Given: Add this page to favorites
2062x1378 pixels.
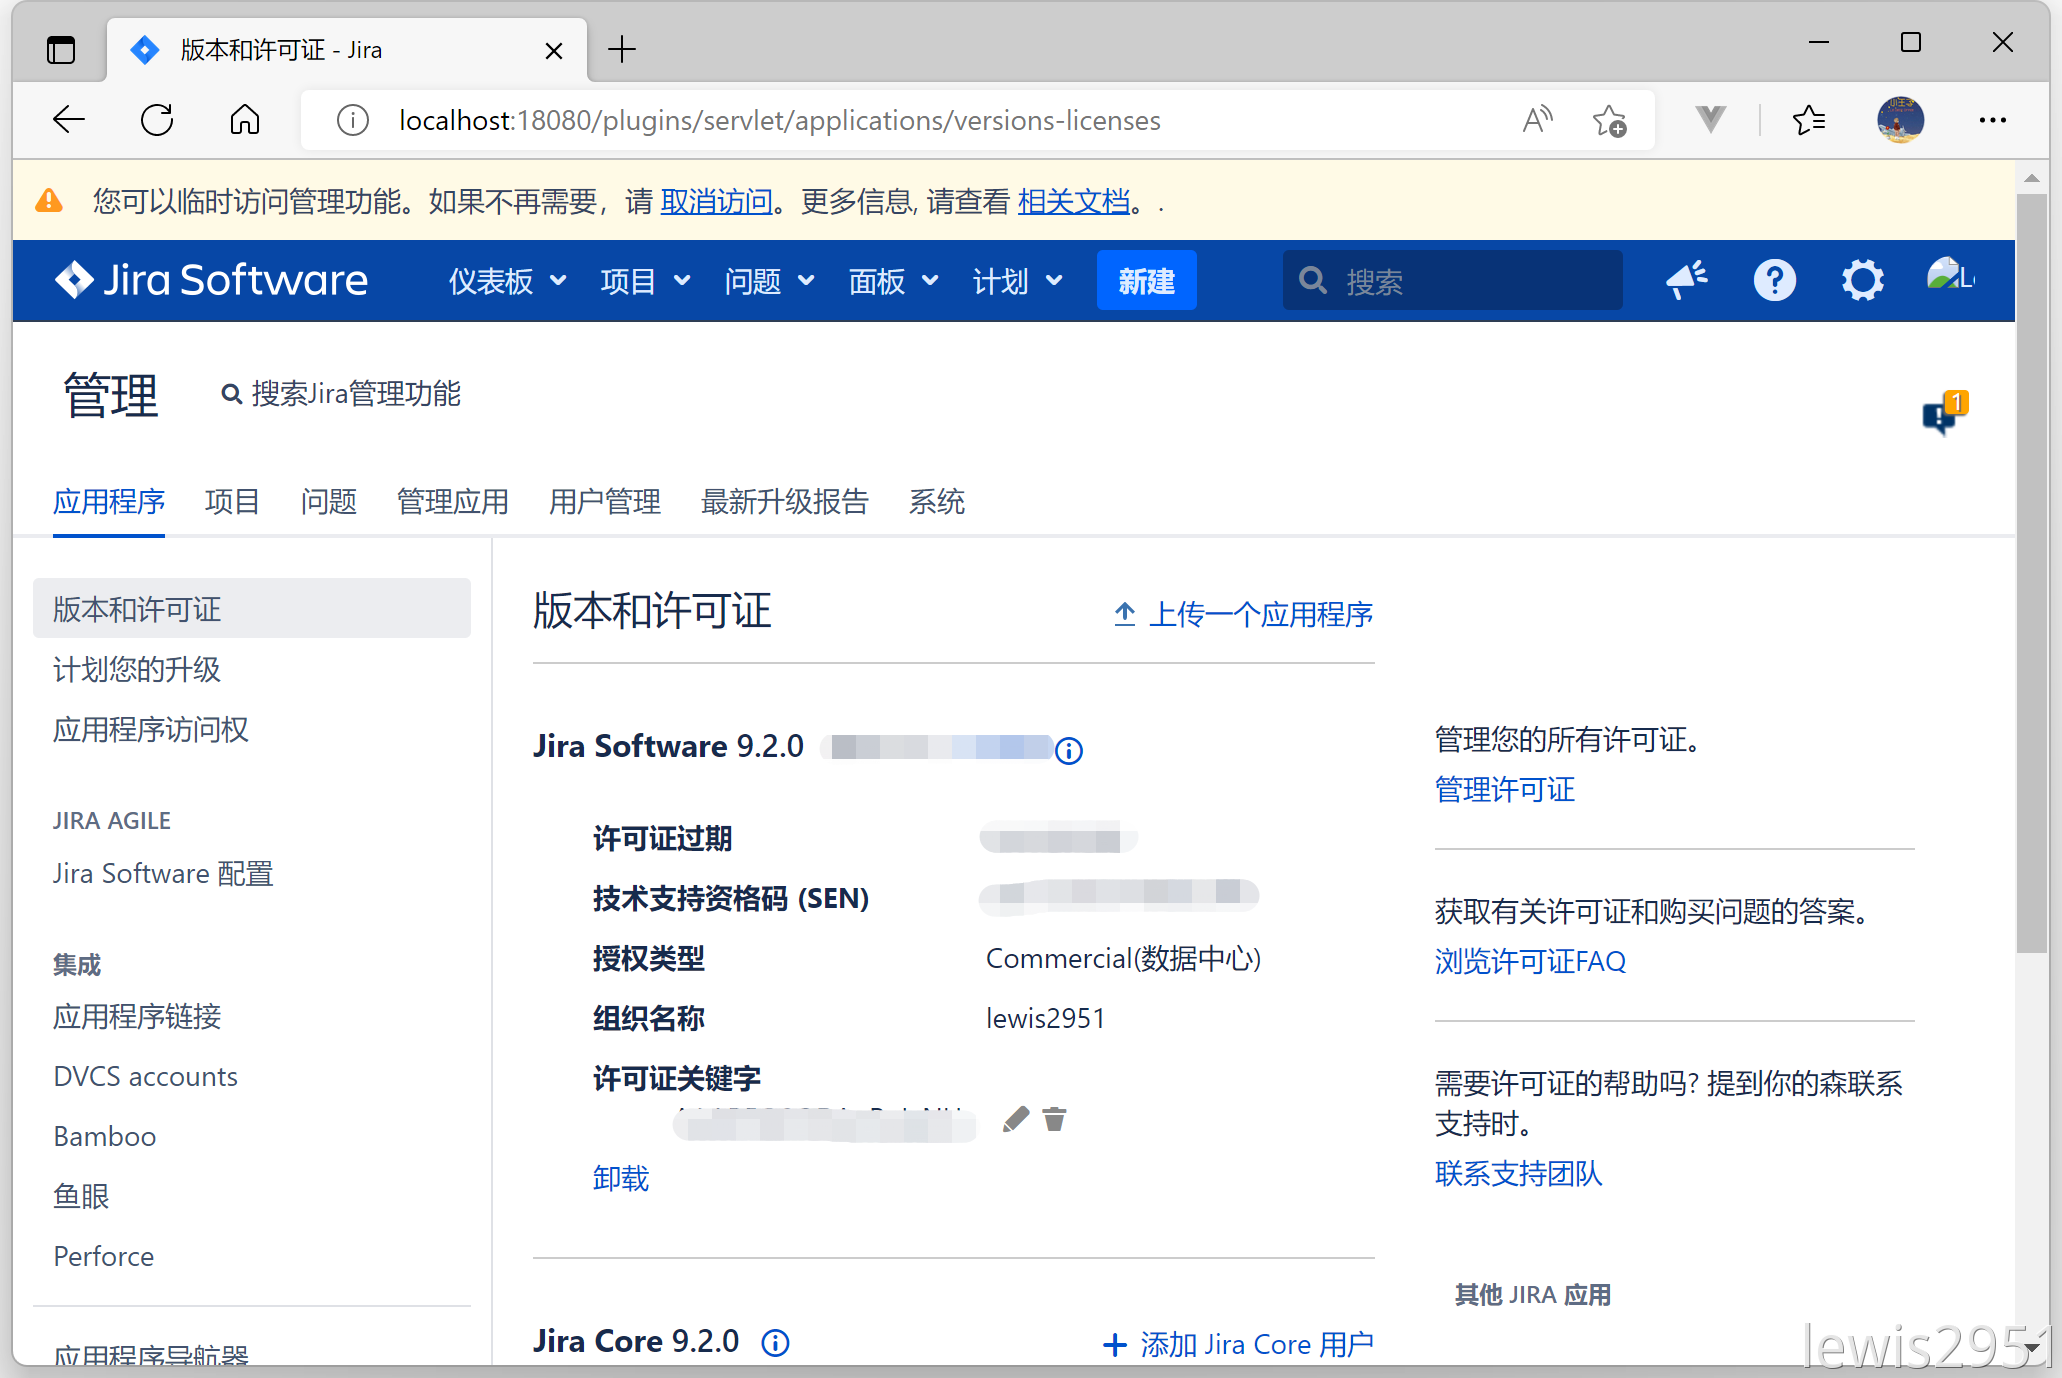Looking at the screenshot, I should point(1609,121).
